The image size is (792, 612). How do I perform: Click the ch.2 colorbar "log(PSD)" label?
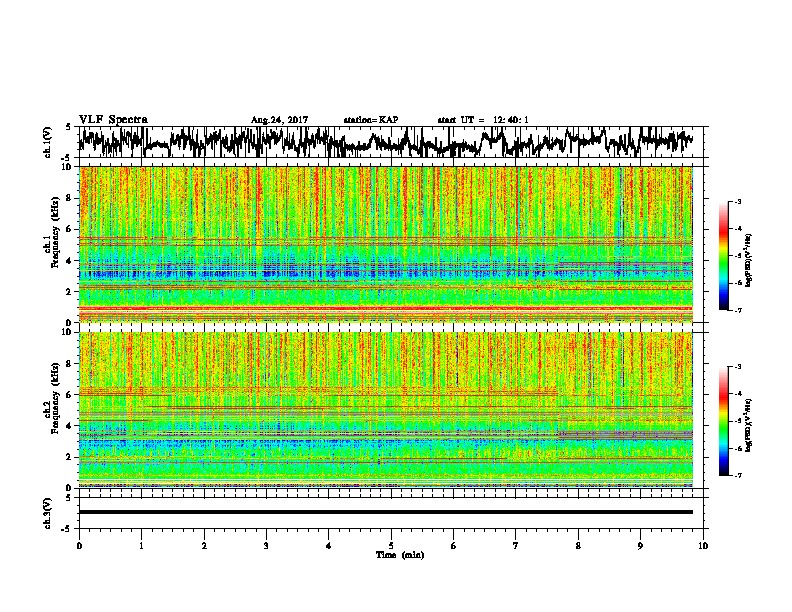[748, 425]
